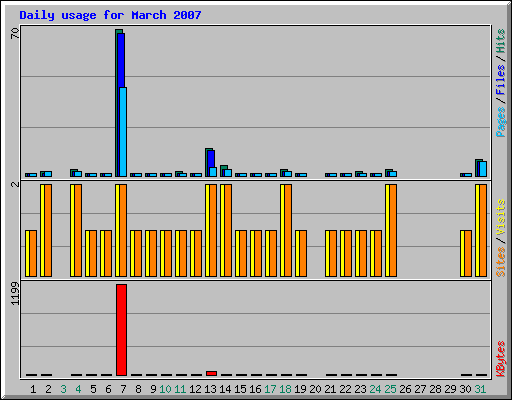Click day label '27' on the x-axis

click(x=420, y=389)
